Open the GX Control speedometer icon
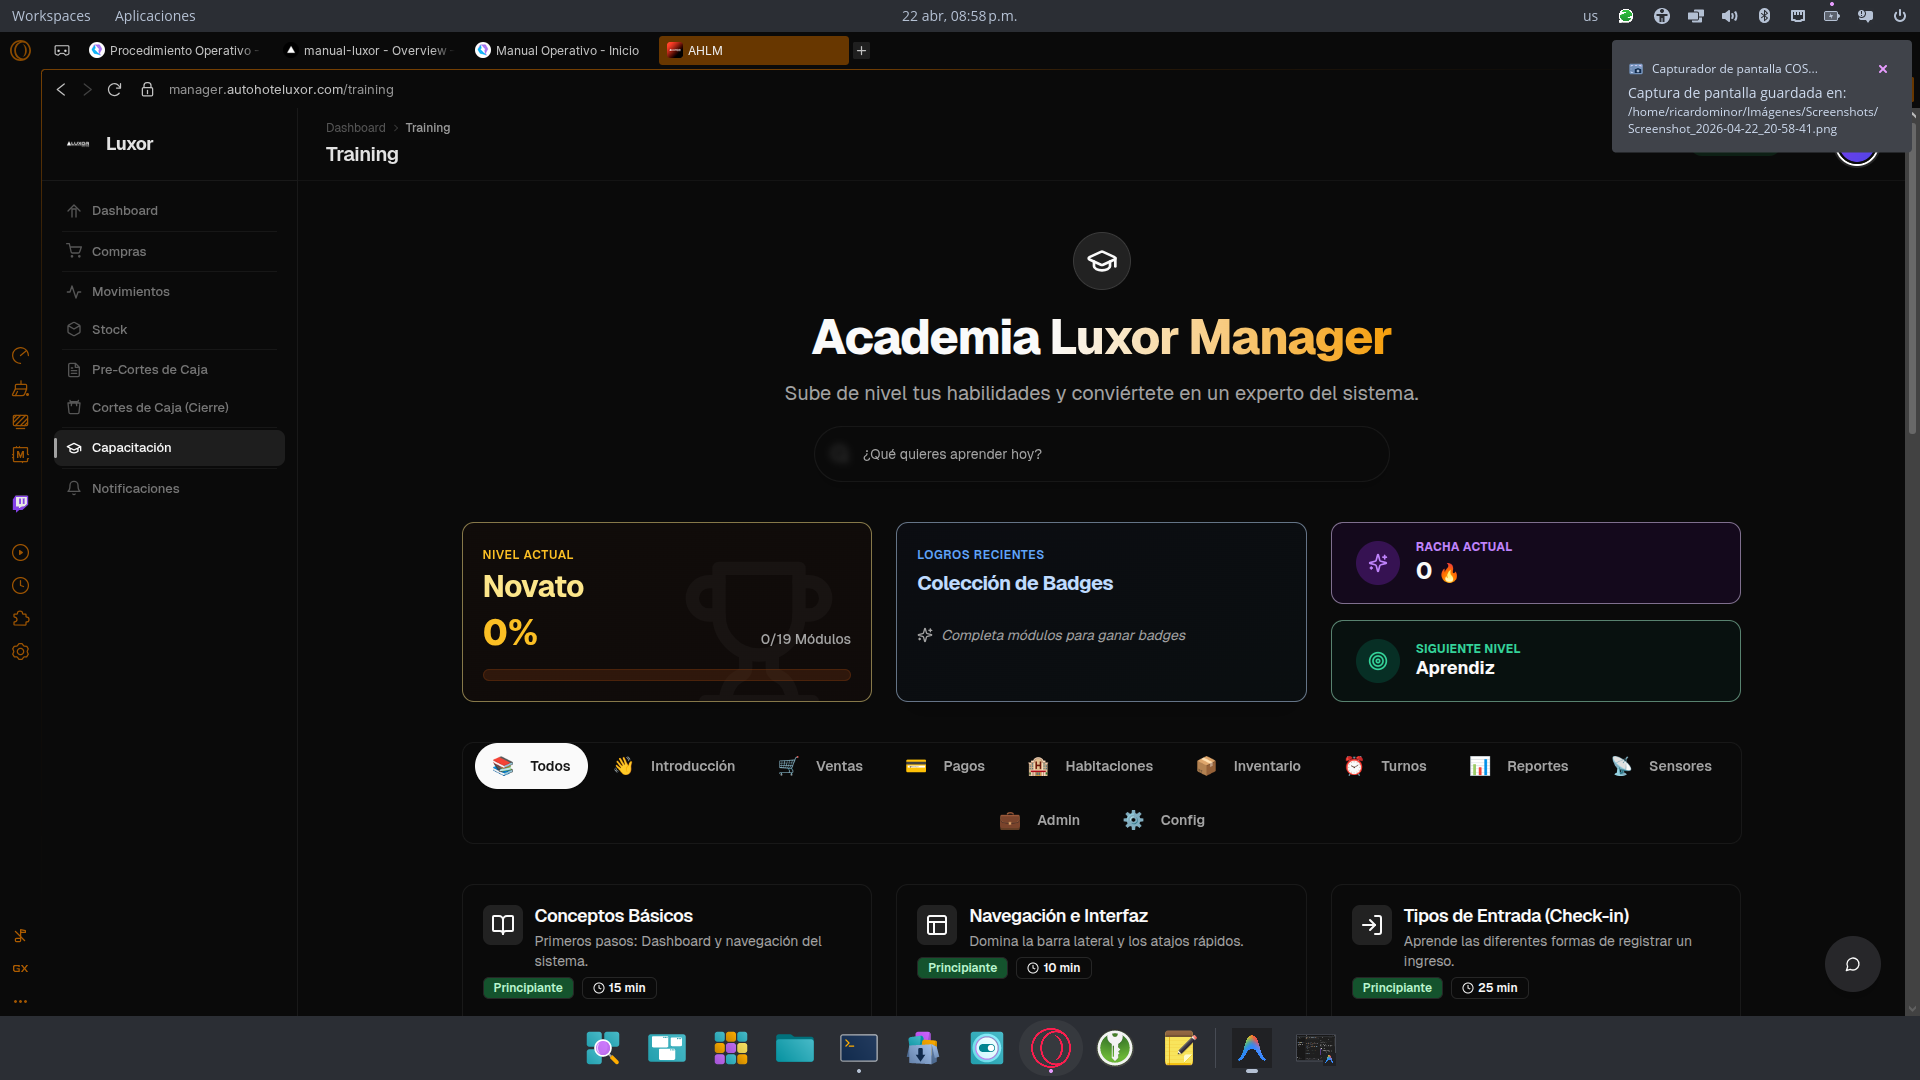Viewport: 1920px width, 1080px height. point(20,356)
